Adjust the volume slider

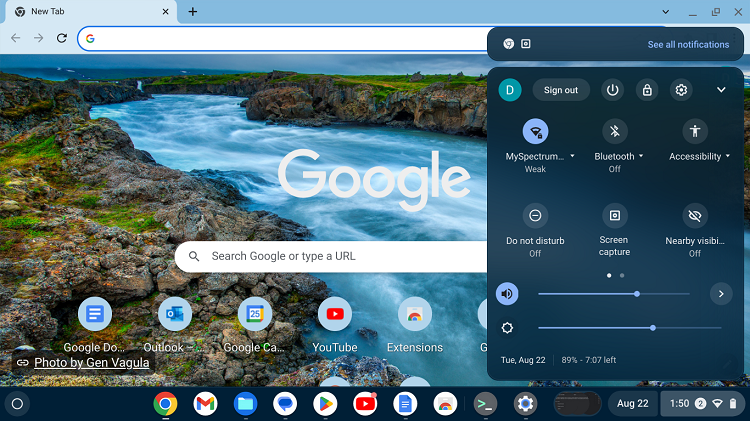point(637,294)
